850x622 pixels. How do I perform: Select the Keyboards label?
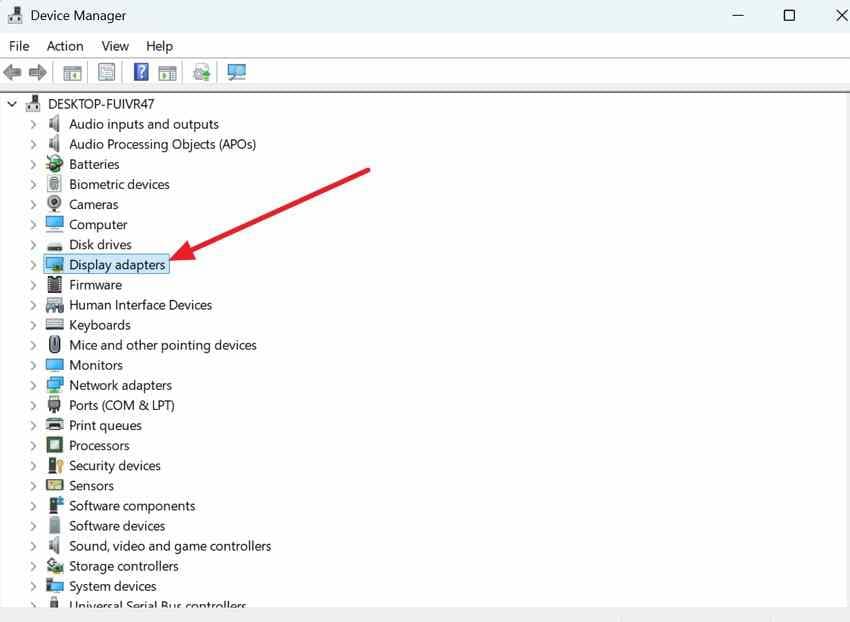(100, 325)
